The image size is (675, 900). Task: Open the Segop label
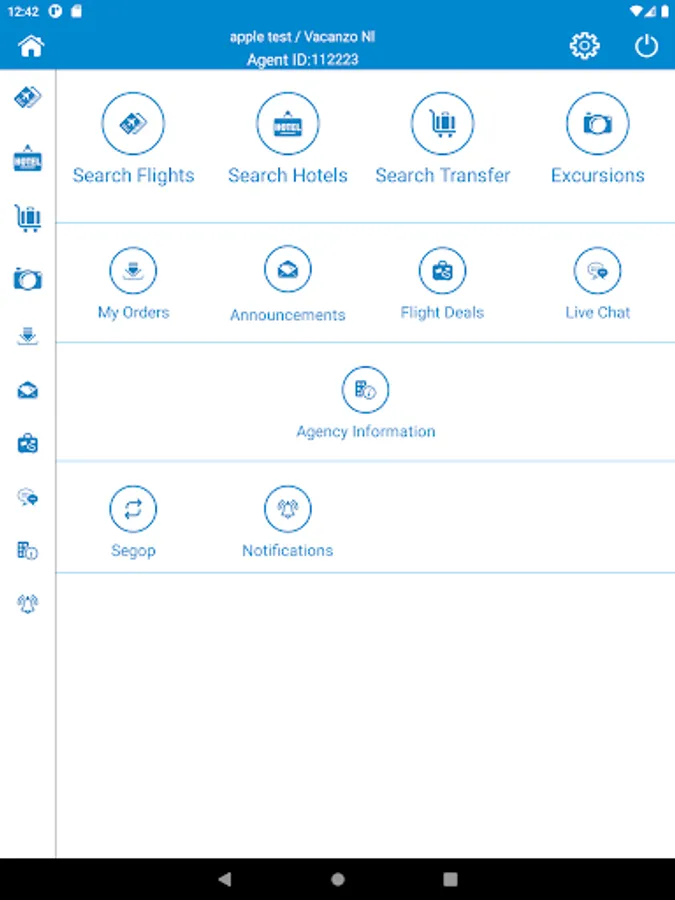(x=133, y=551)
